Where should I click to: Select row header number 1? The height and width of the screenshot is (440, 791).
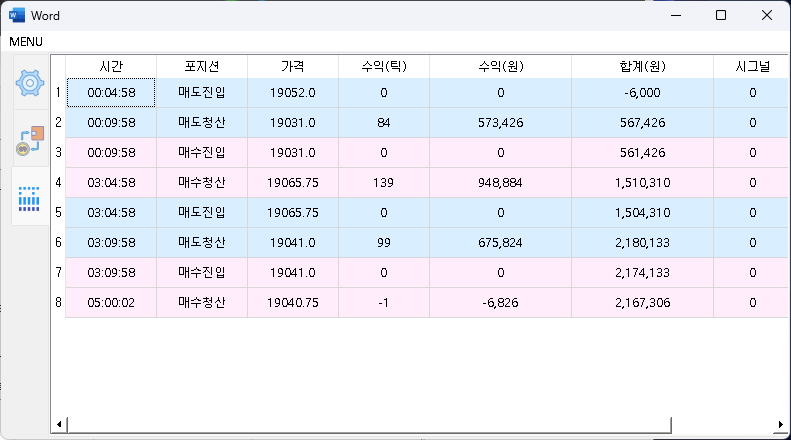point(58,93)
